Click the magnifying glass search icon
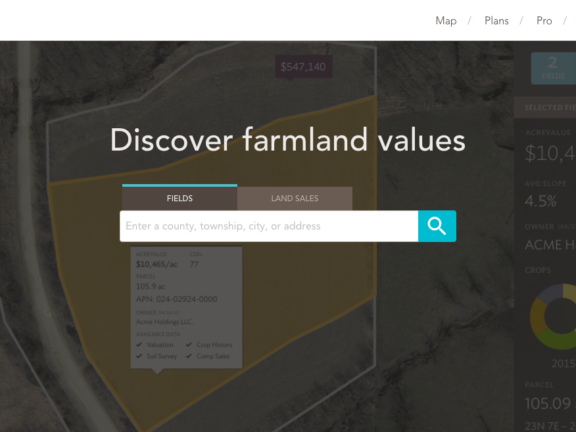This screenshot has width=576, height=432. pos(437,226)
